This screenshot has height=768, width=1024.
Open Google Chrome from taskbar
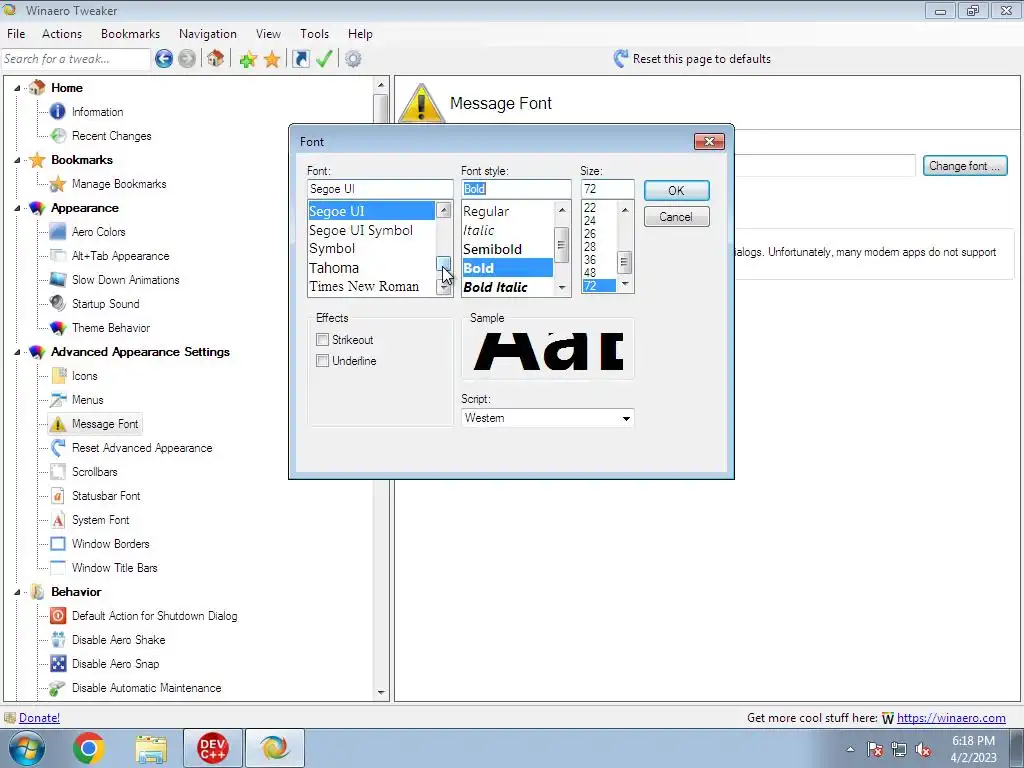point(89,748)
